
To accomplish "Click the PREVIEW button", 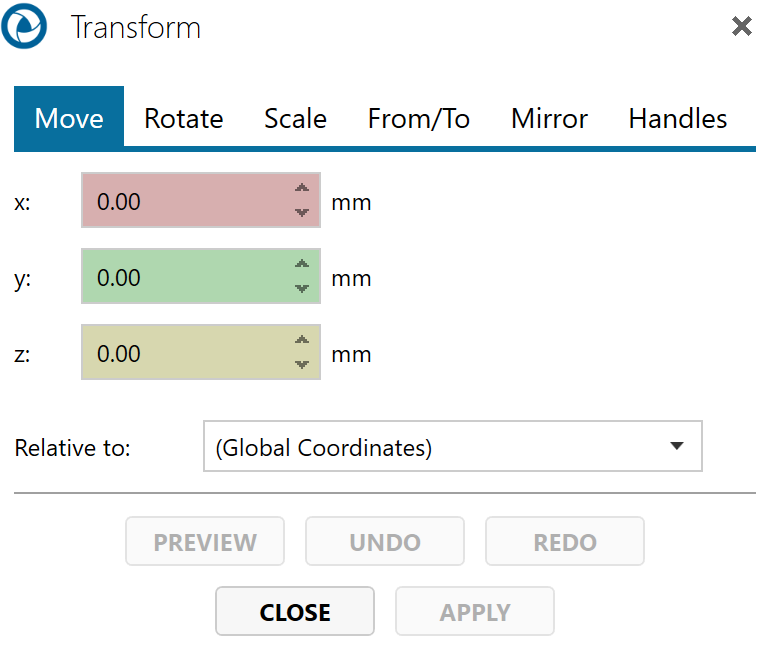I will [205, 542].
